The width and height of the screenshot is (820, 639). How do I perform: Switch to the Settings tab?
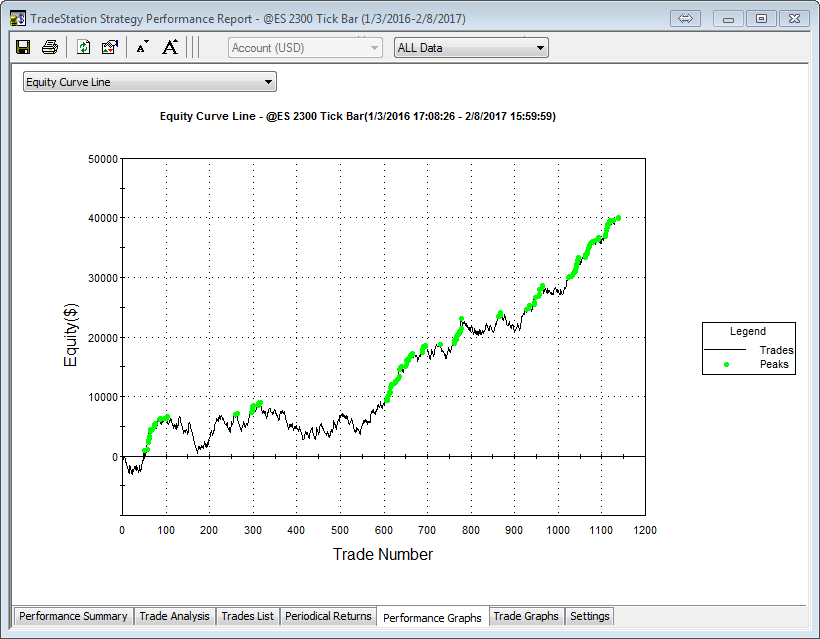coord(589,616)
